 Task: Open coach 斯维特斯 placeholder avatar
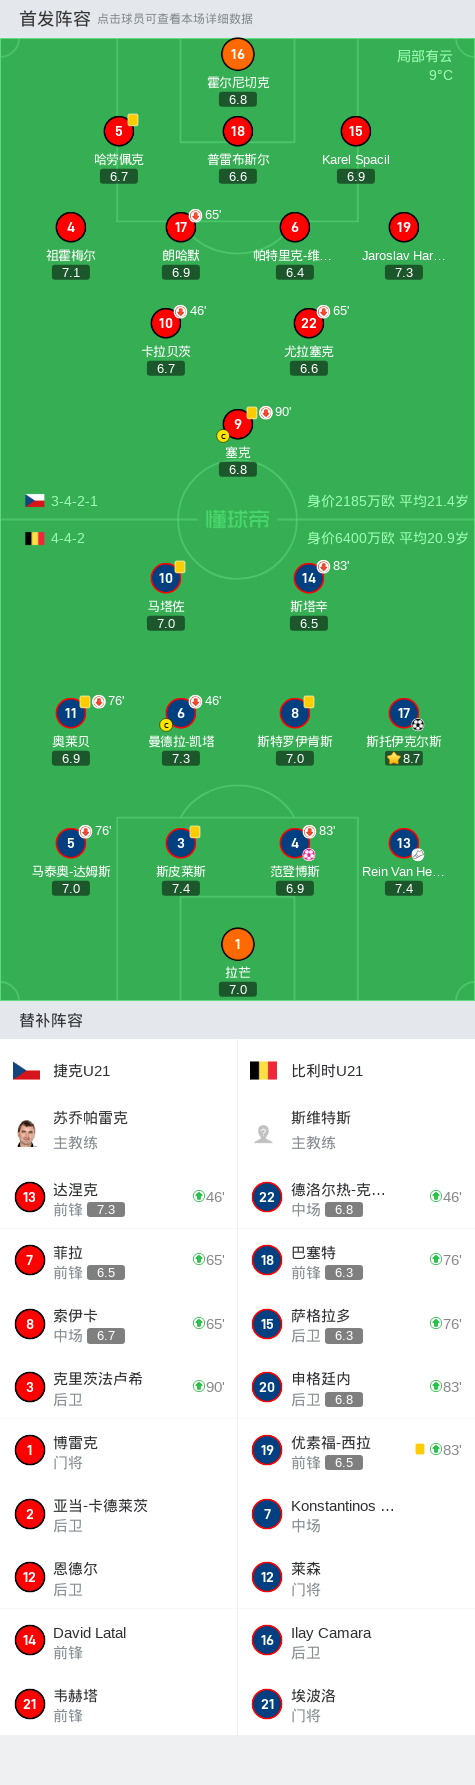264,1133
